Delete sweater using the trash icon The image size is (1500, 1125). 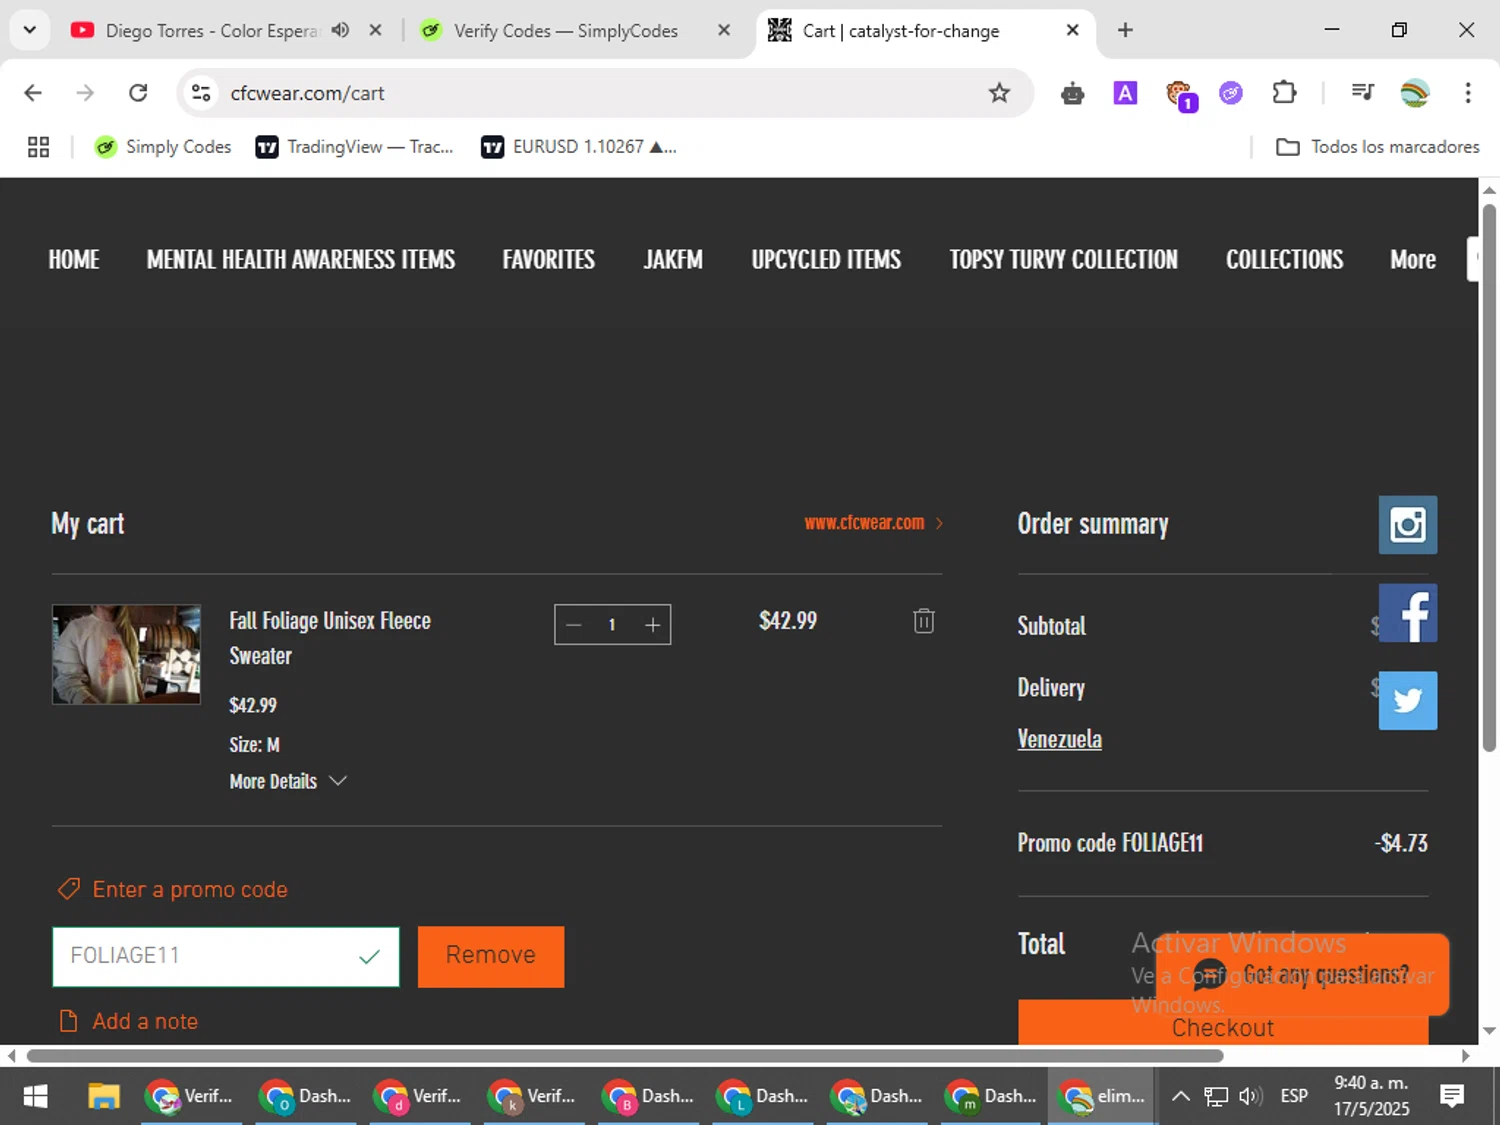click(924, 621)
